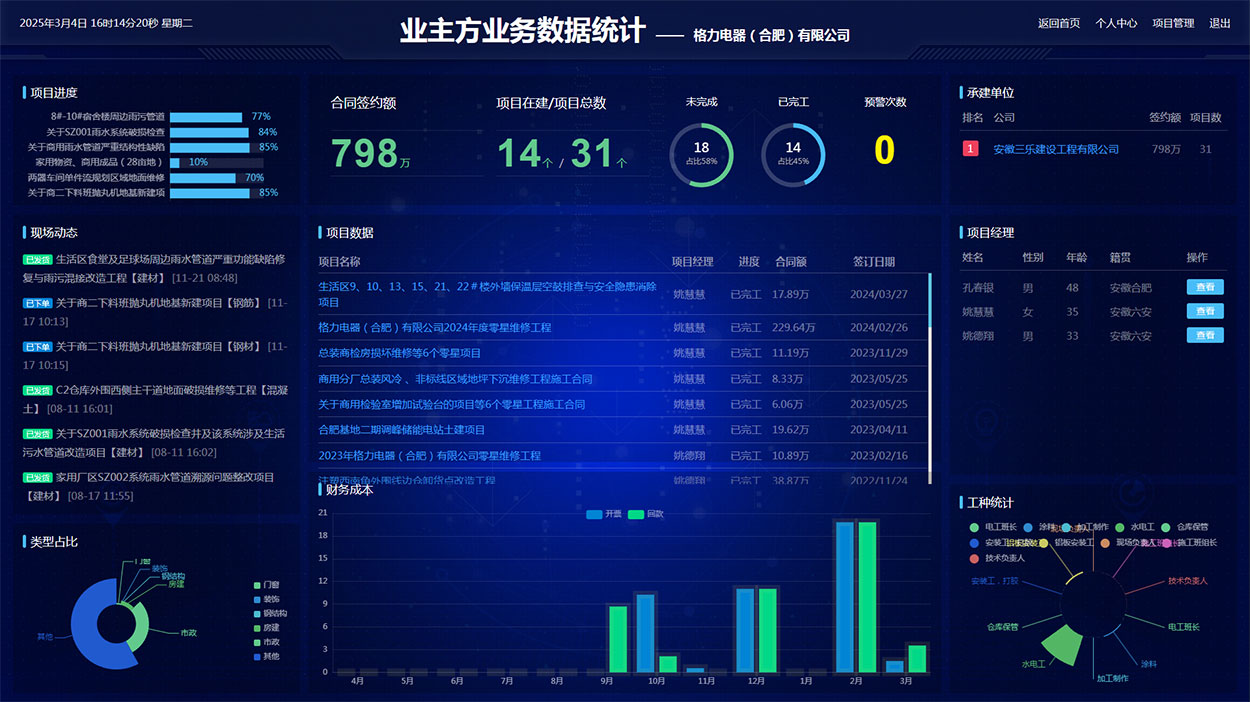Click 已发货 tag on C2仓库 news item

37,390
